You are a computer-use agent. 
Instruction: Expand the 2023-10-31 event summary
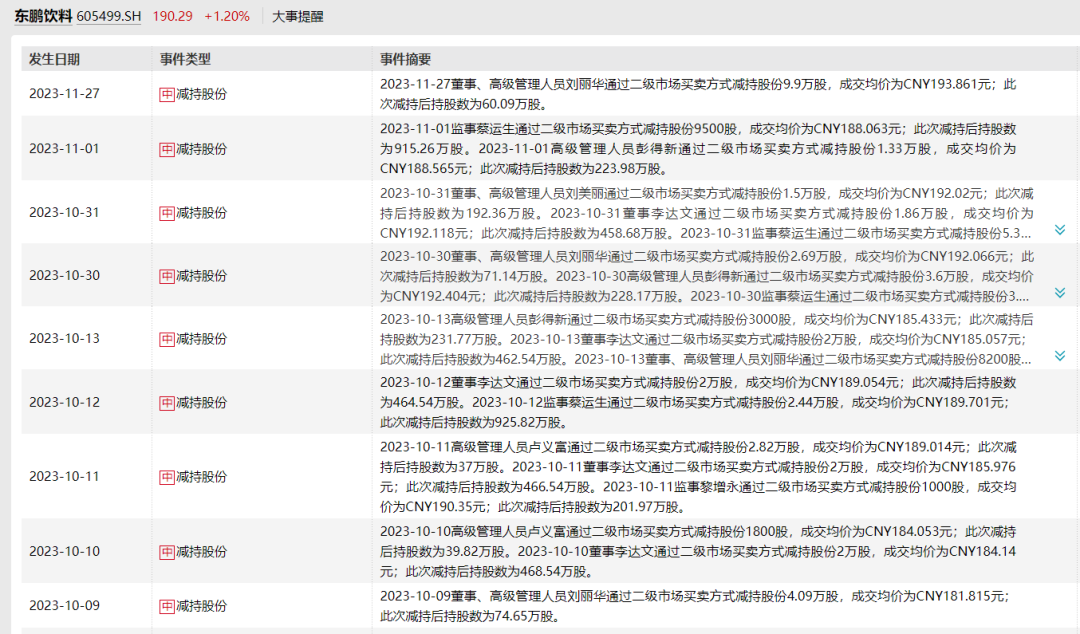point(1060,230)
